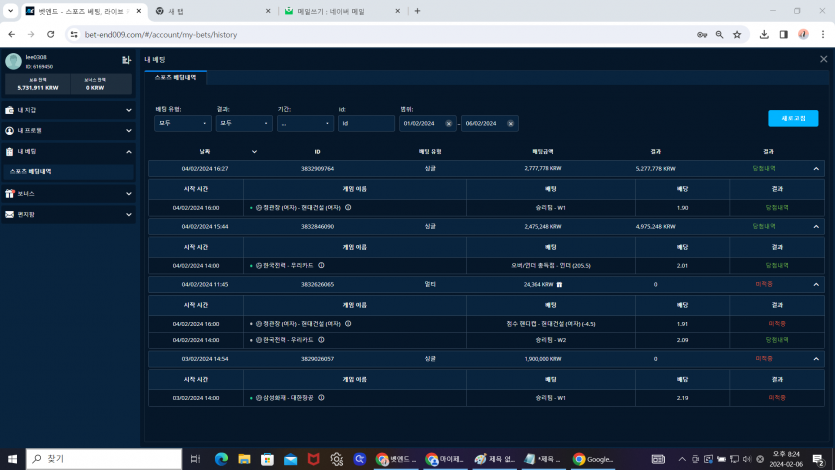The height and width of the screenshot is (470, 835).
Task: Open Chrome downloads icon
Action: (764, 35)
